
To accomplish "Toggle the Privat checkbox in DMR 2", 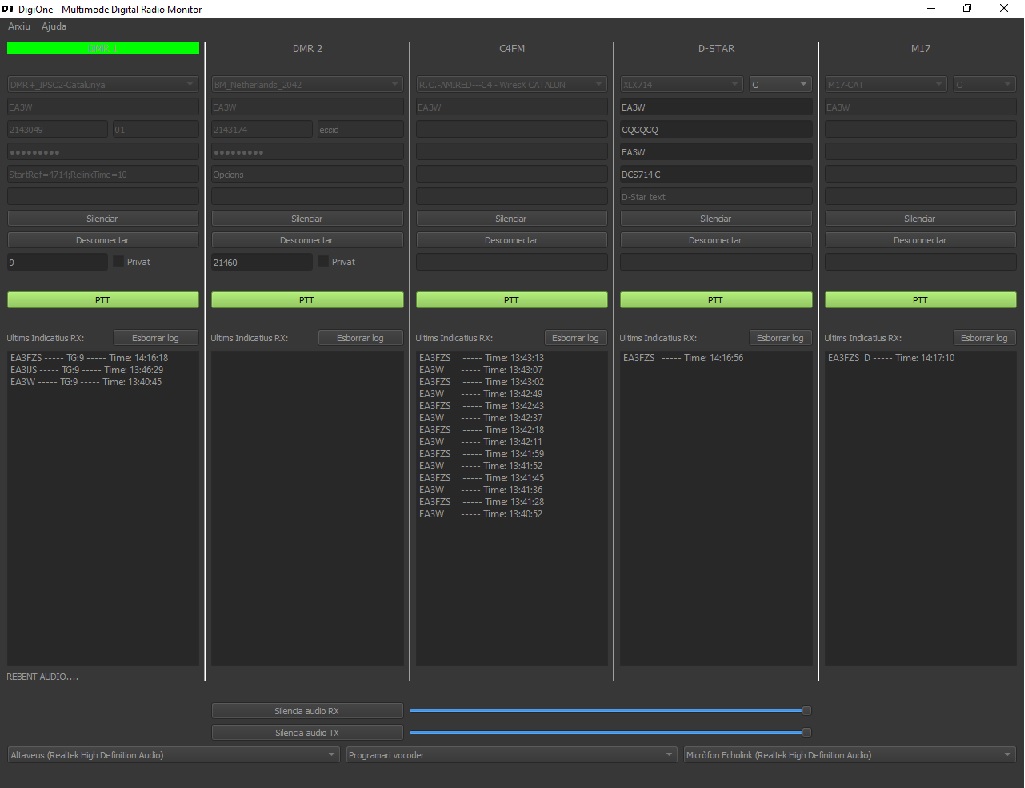I will click(x=323, y=262).
